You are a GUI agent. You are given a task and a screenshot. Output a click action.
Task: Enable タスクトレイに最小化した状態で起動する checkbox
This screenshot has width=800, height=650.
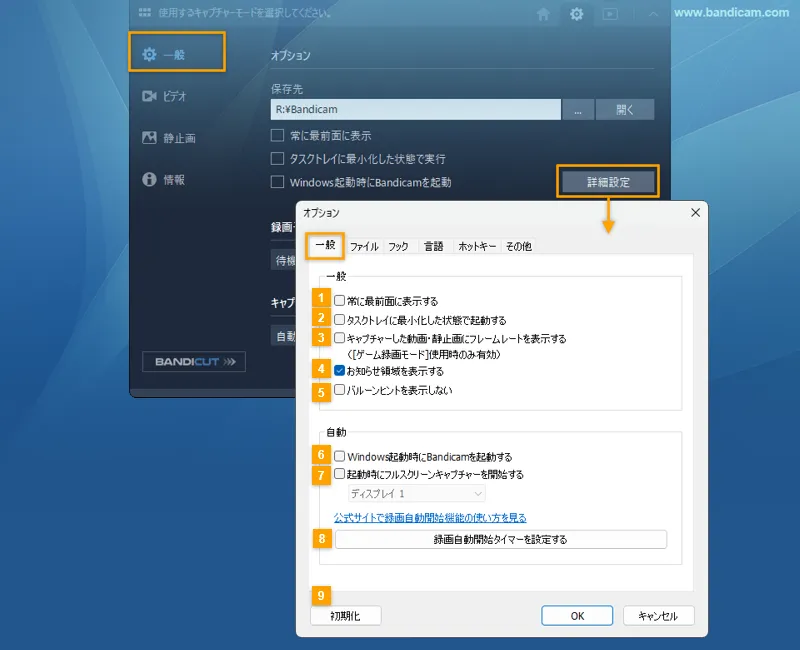(x=339, y=320)
